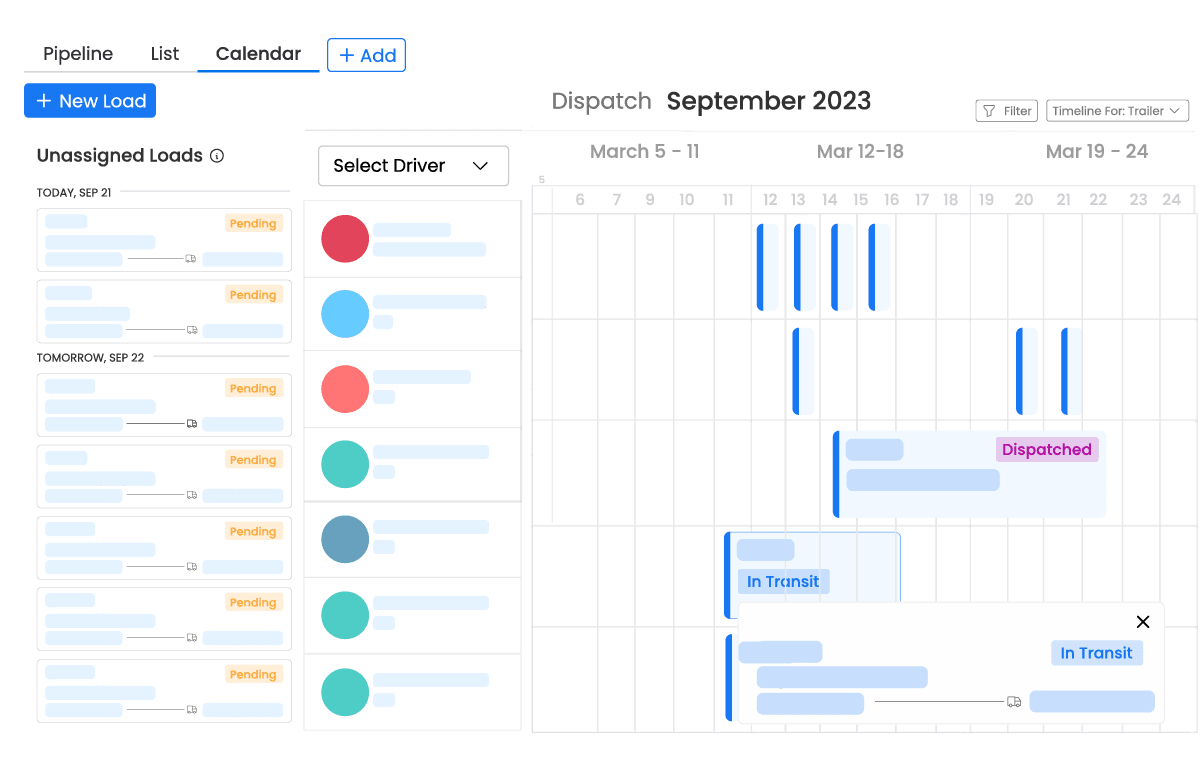Select the light blue driver avatar
The height and width of the screenshot is (764, 1200).
(345, 314)
